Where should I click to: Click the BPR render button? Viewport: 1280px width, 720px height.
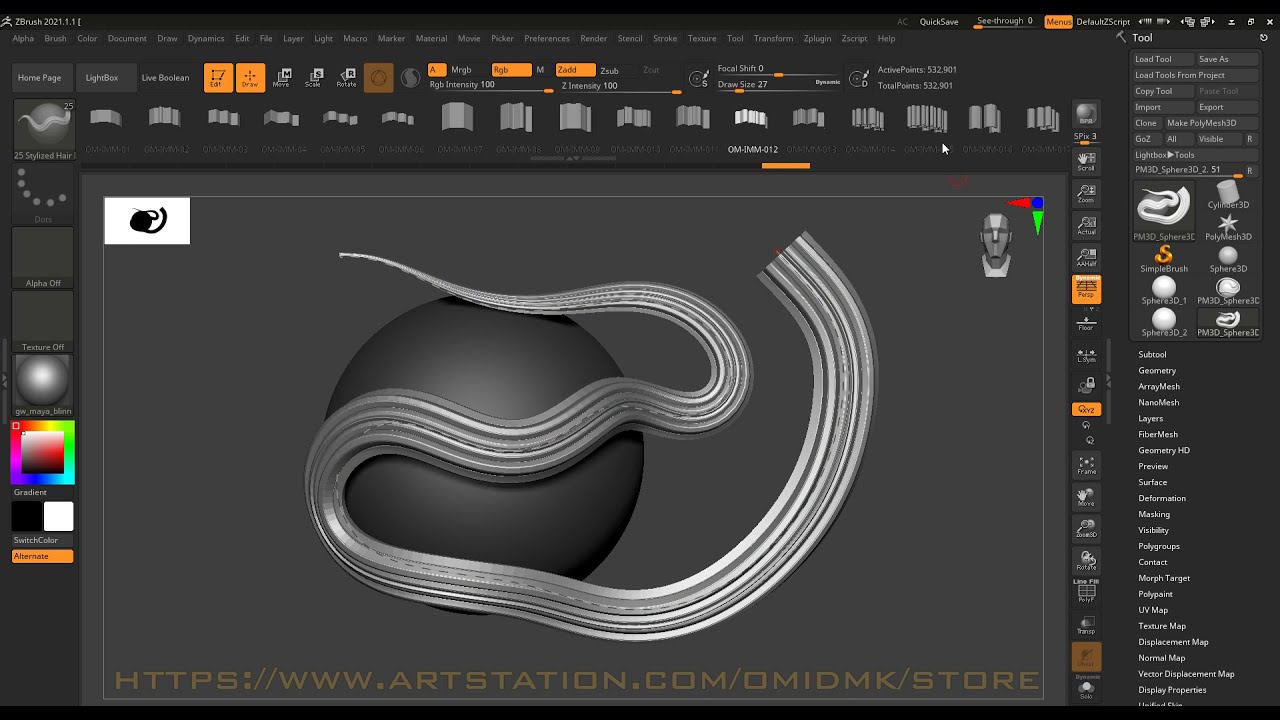pos(1086,115)
